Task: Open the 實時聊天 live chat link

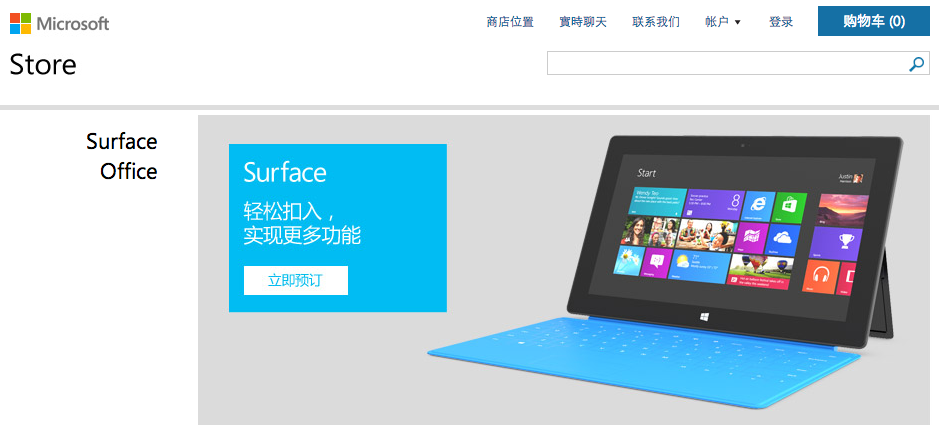Action: 583,22
